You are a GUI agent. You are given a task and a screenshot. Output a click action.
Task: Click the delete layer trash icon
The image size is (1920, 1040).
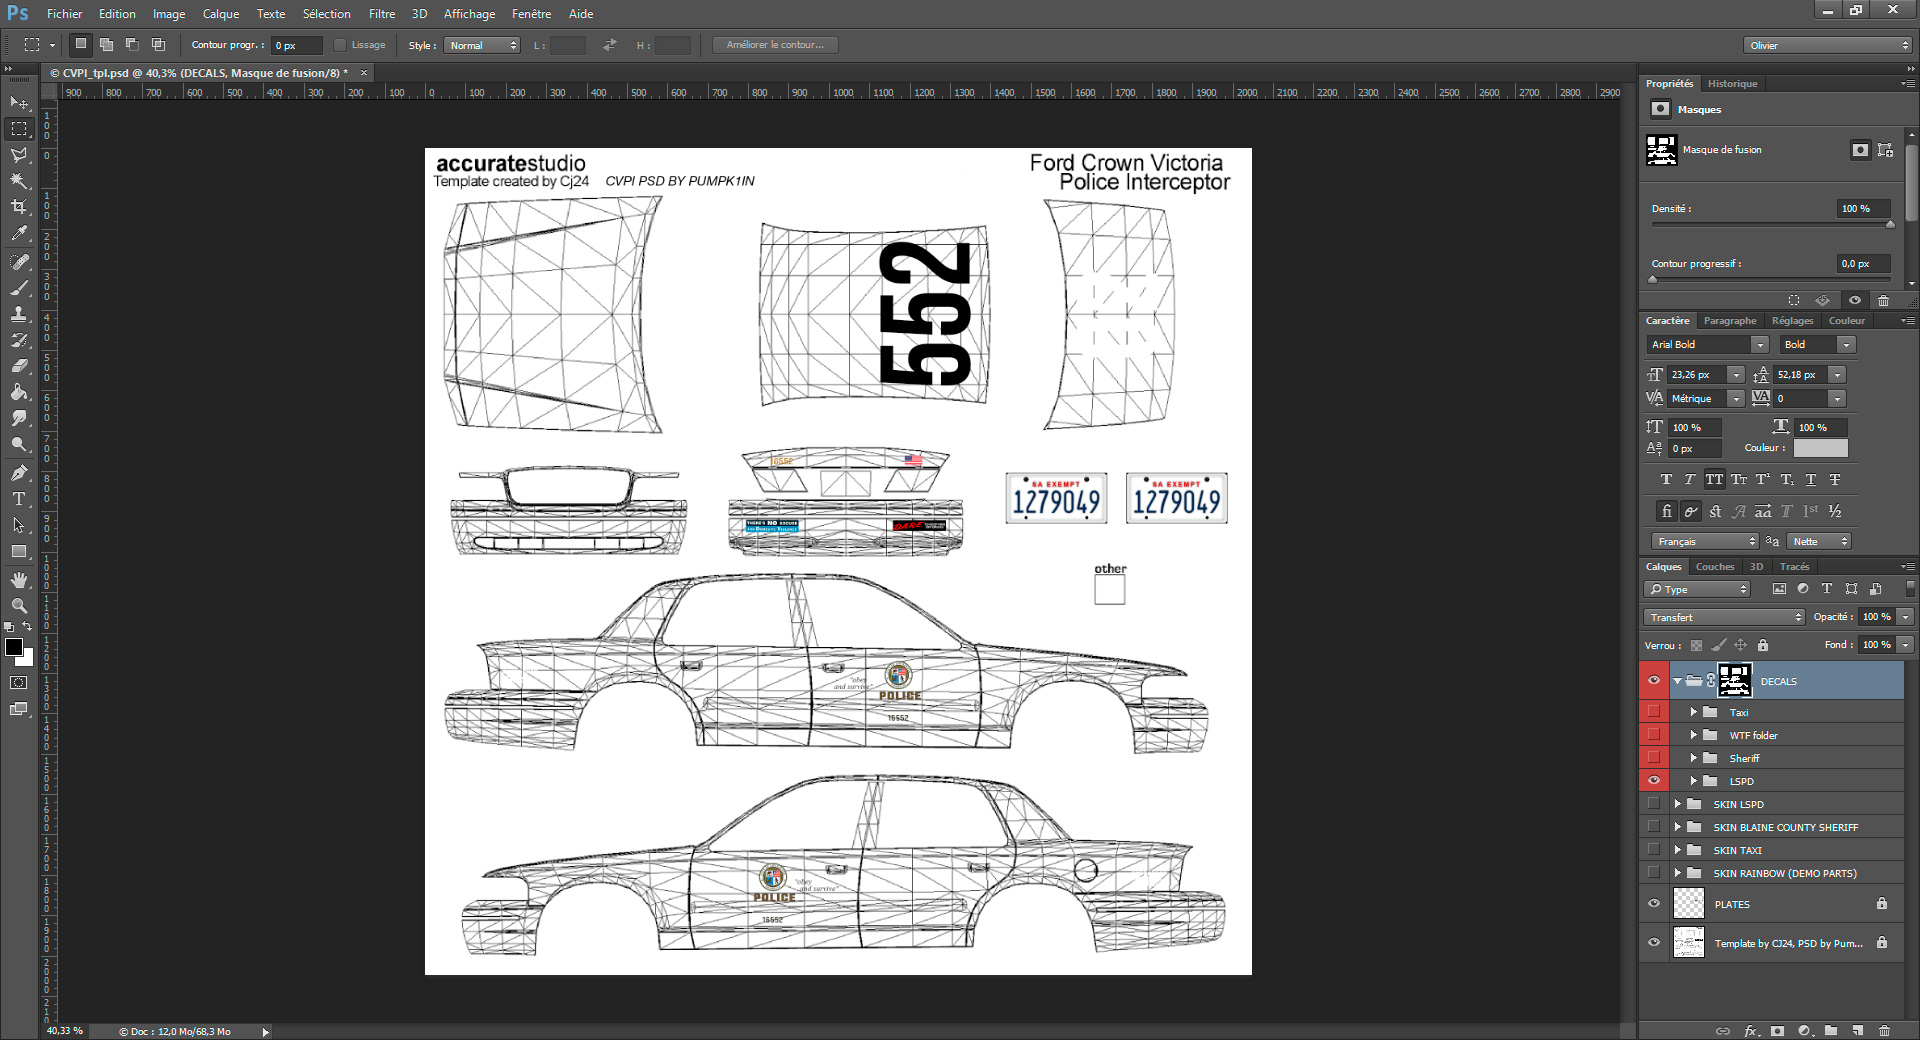tap(1884, 1030)
